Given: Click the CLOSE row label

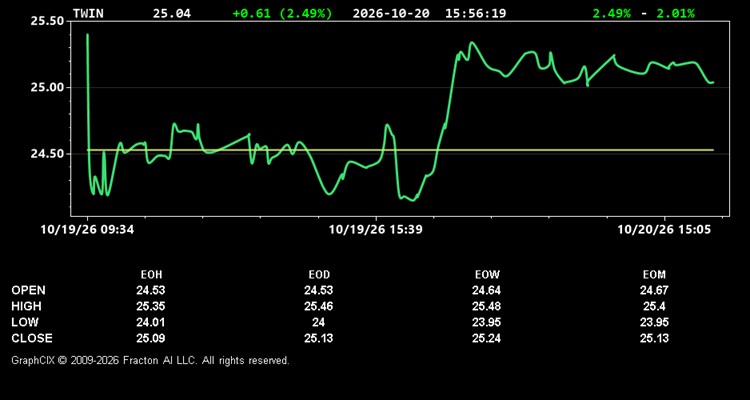Looking at the screenshot, I should coord(32,338).
